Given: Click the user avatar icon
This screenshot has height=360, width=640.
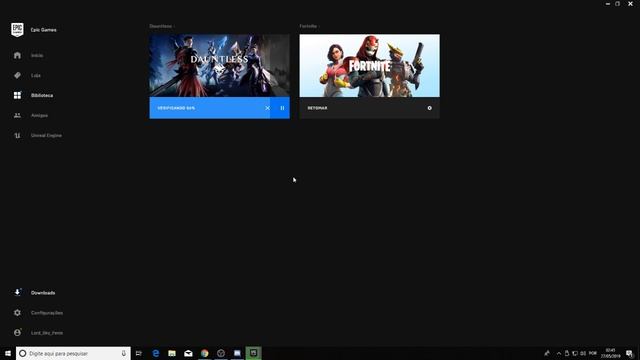Looking at the screenshot, I should [17, 333].
